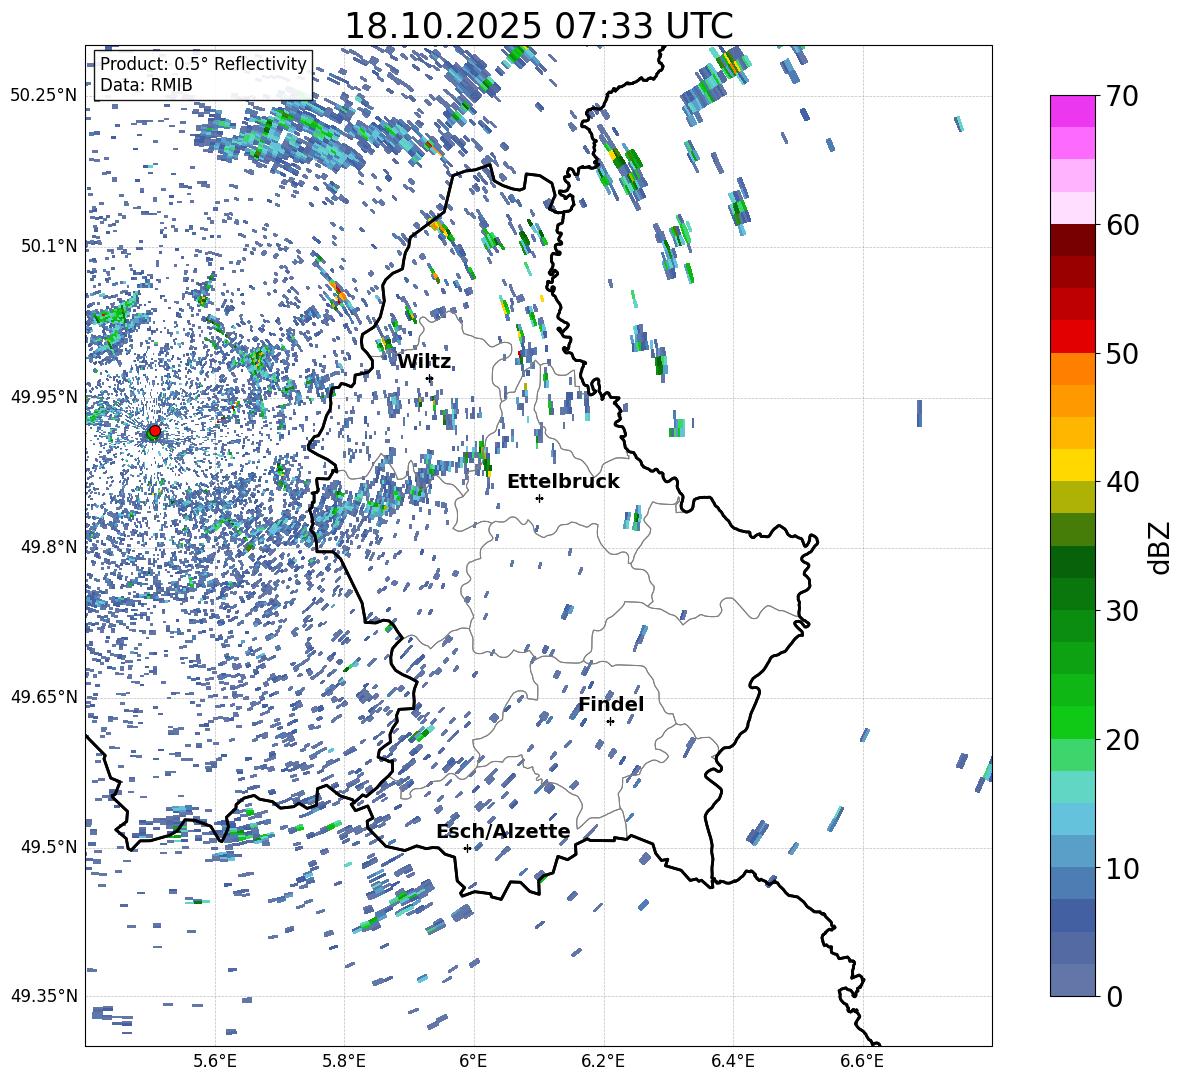
Task: Select the Esch/Alzette city label
Action: click(x=503, y=831)
